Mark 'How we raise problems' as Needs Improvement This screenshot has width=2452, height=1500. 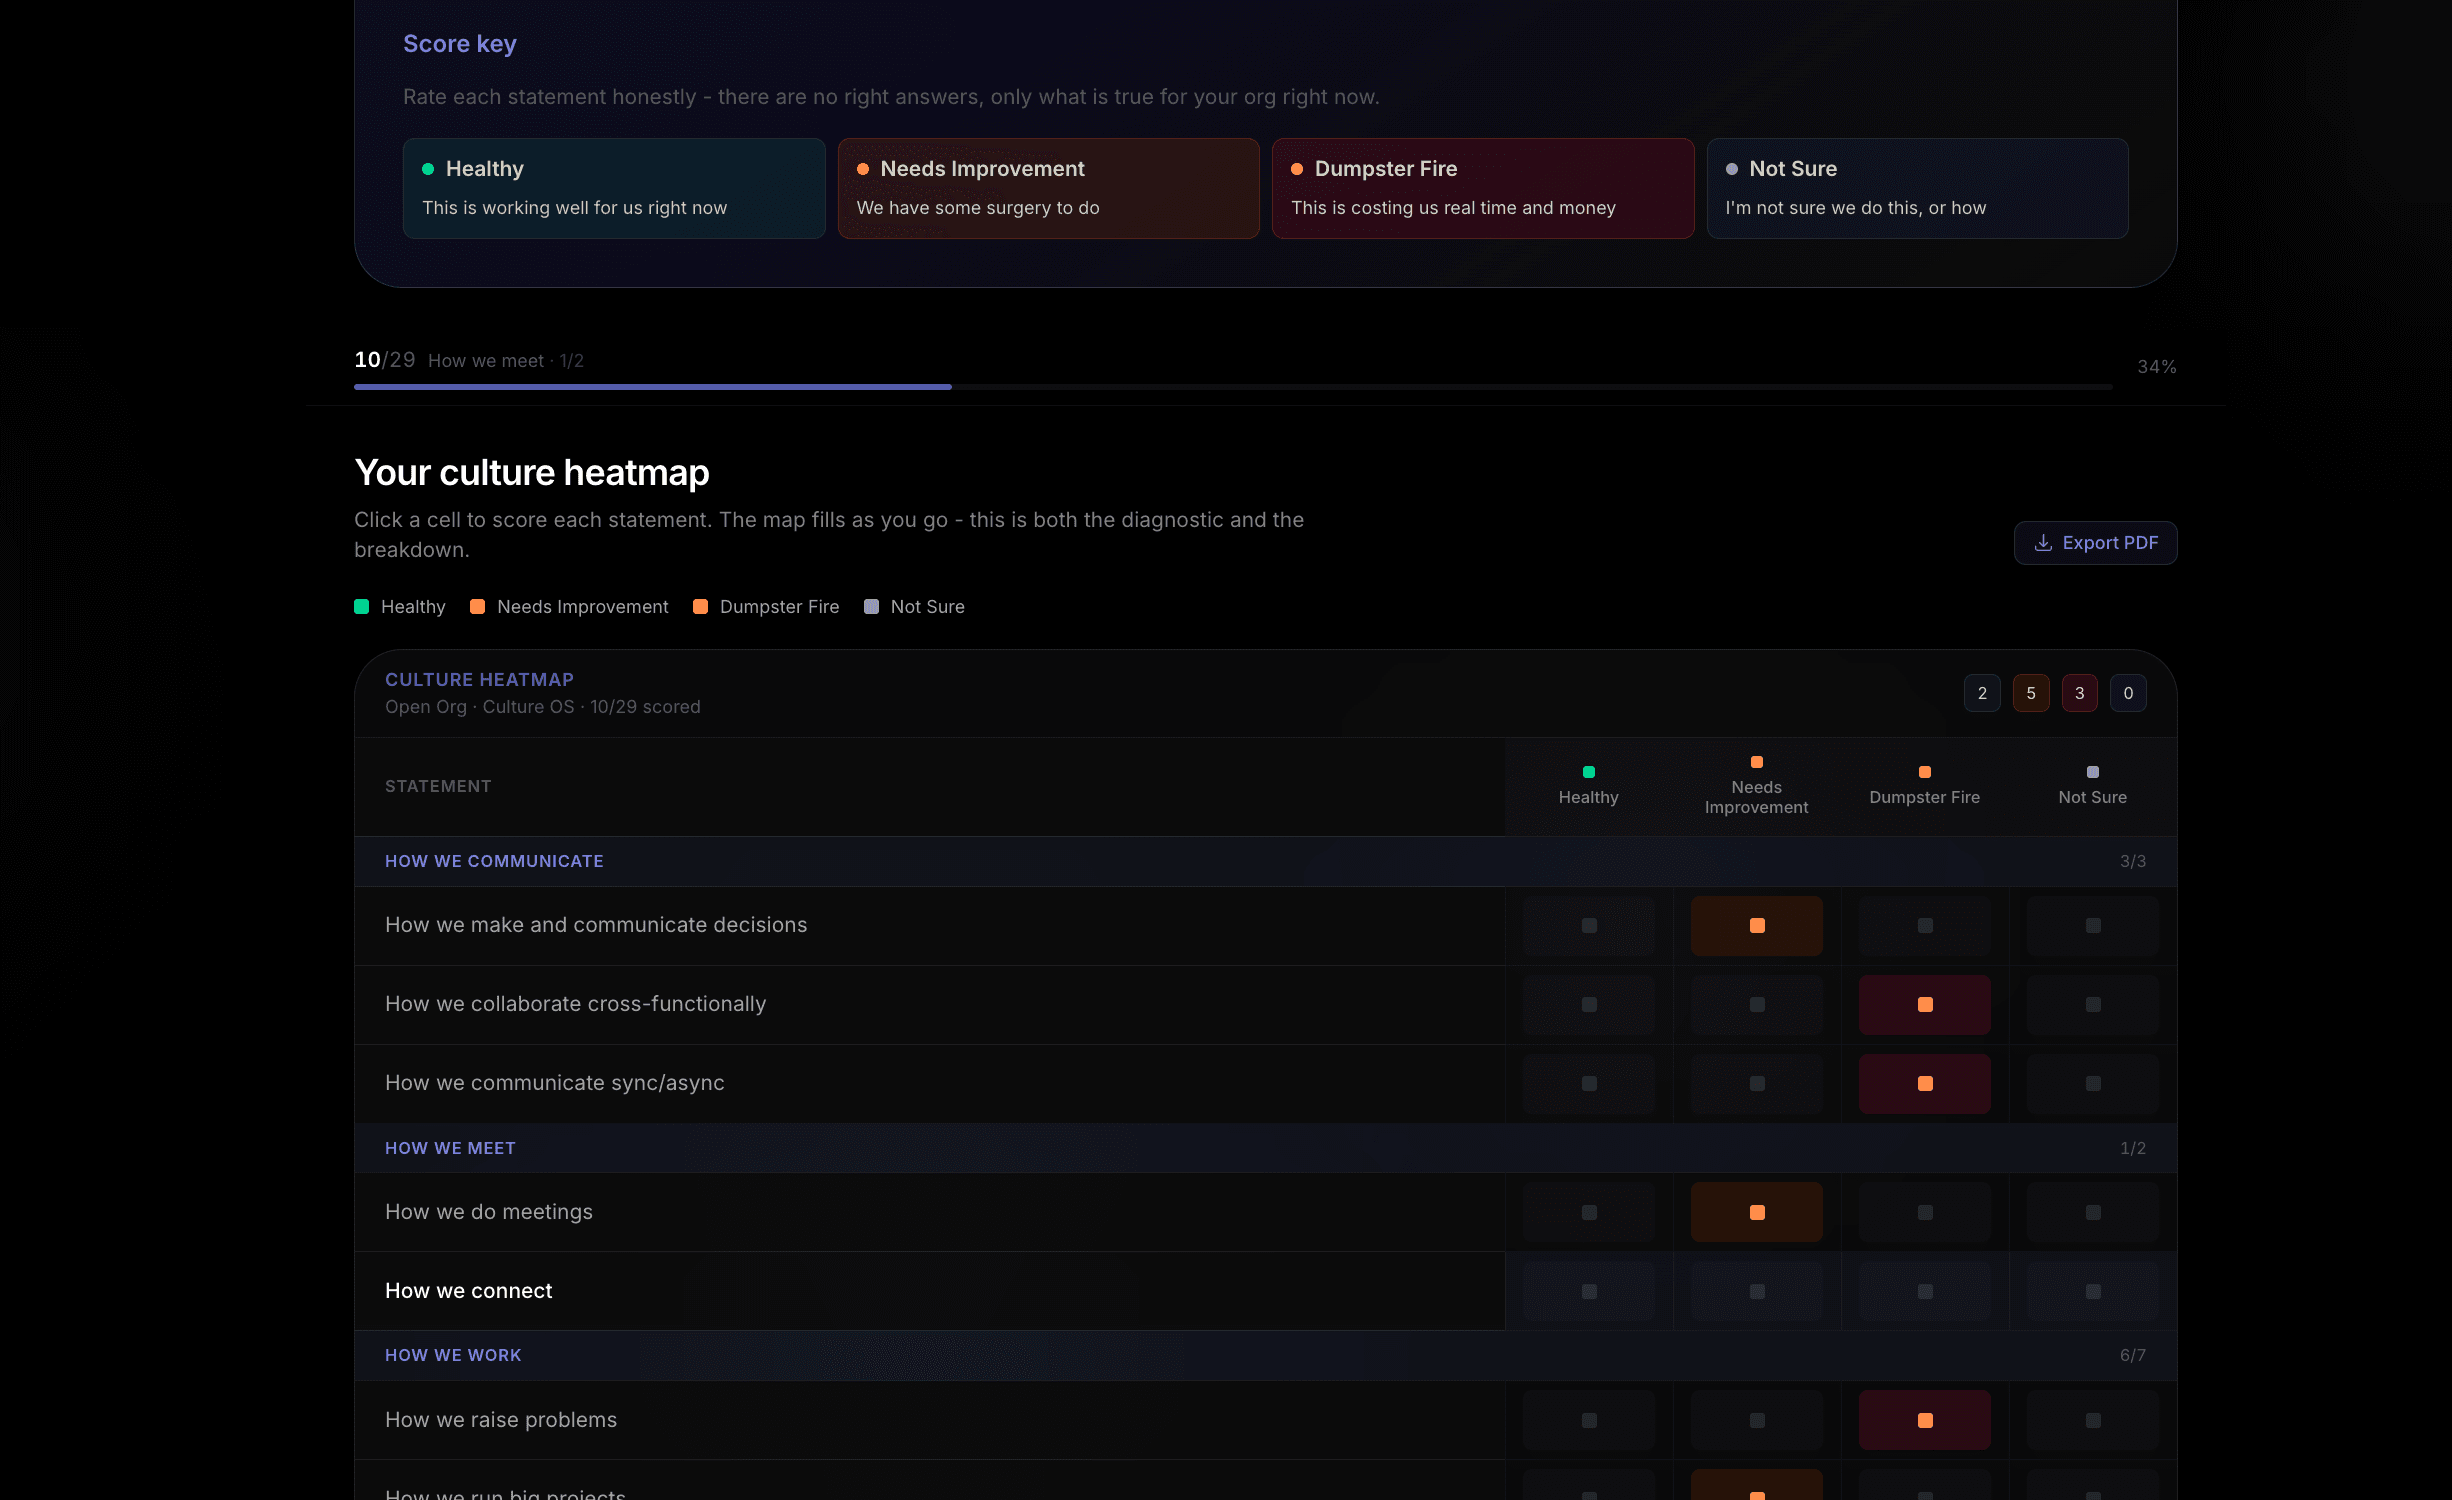(1757, 1420)
